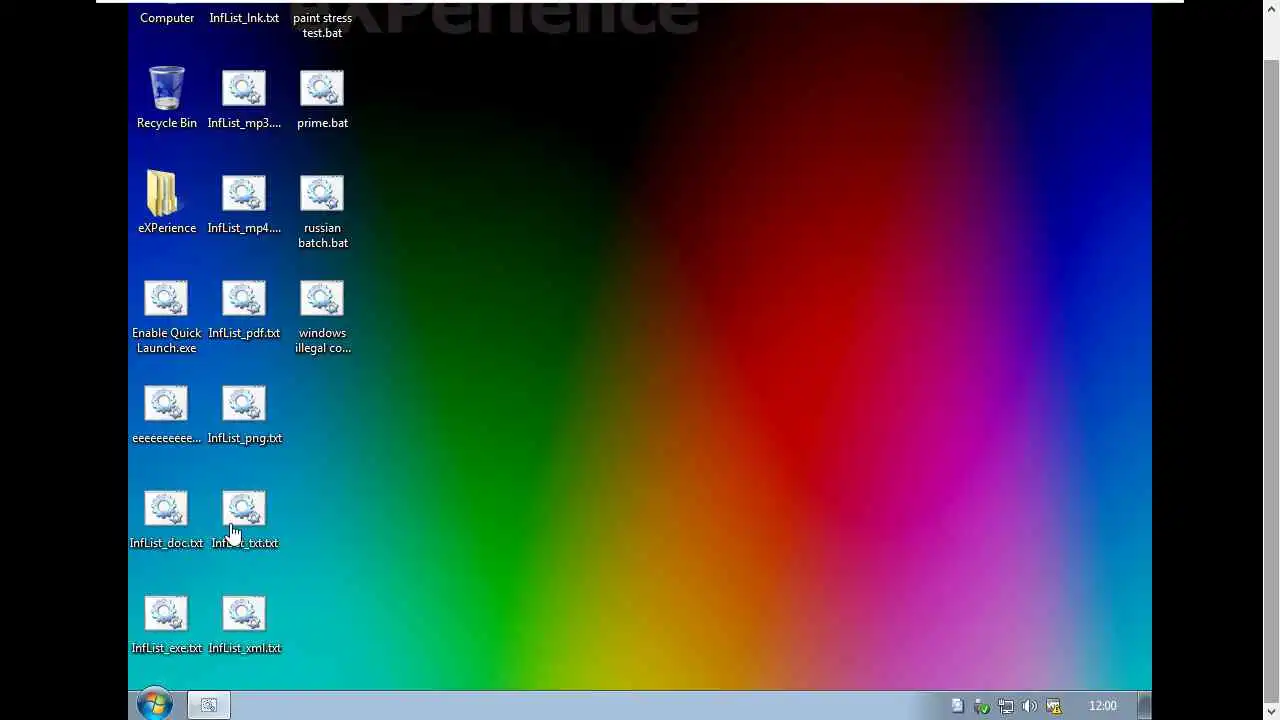Click paint stress test.bat label
Screen dimensions: 1280x720
322,25
